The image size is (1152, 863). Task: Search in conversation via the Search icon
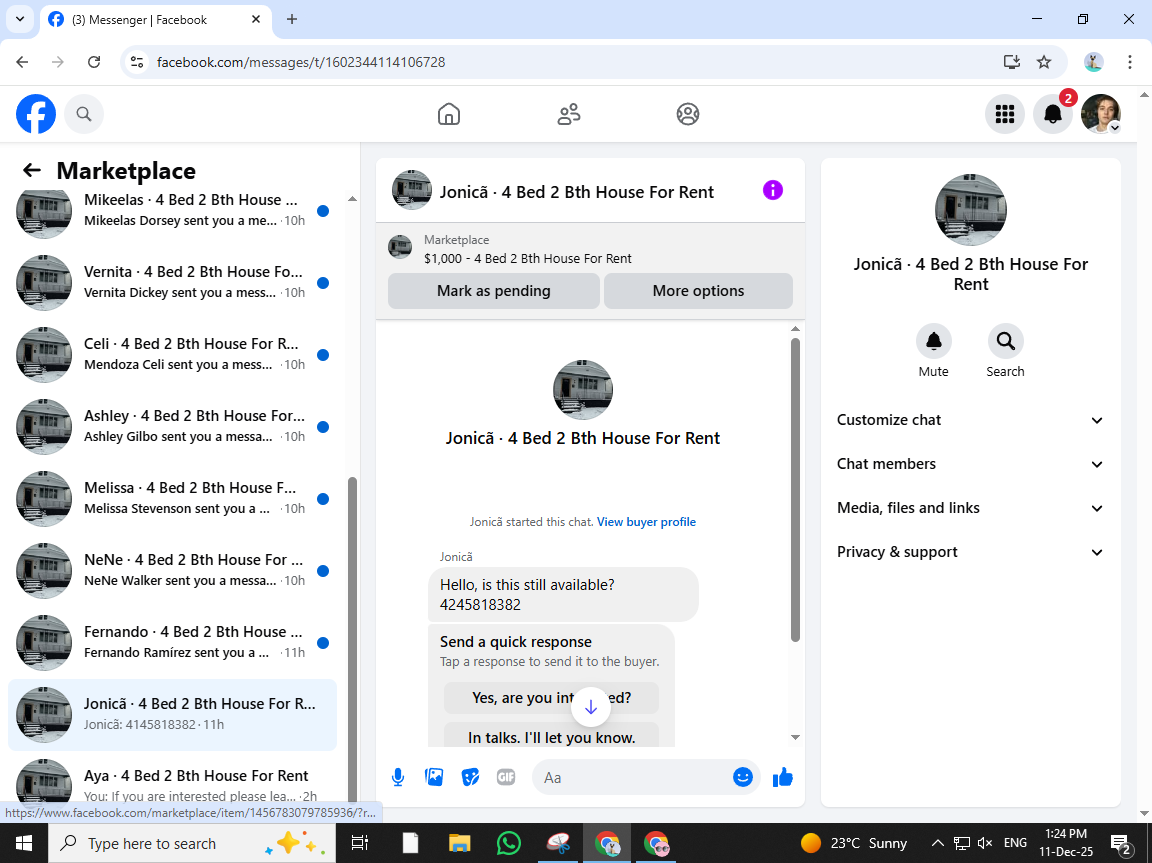click(1005, 341)
